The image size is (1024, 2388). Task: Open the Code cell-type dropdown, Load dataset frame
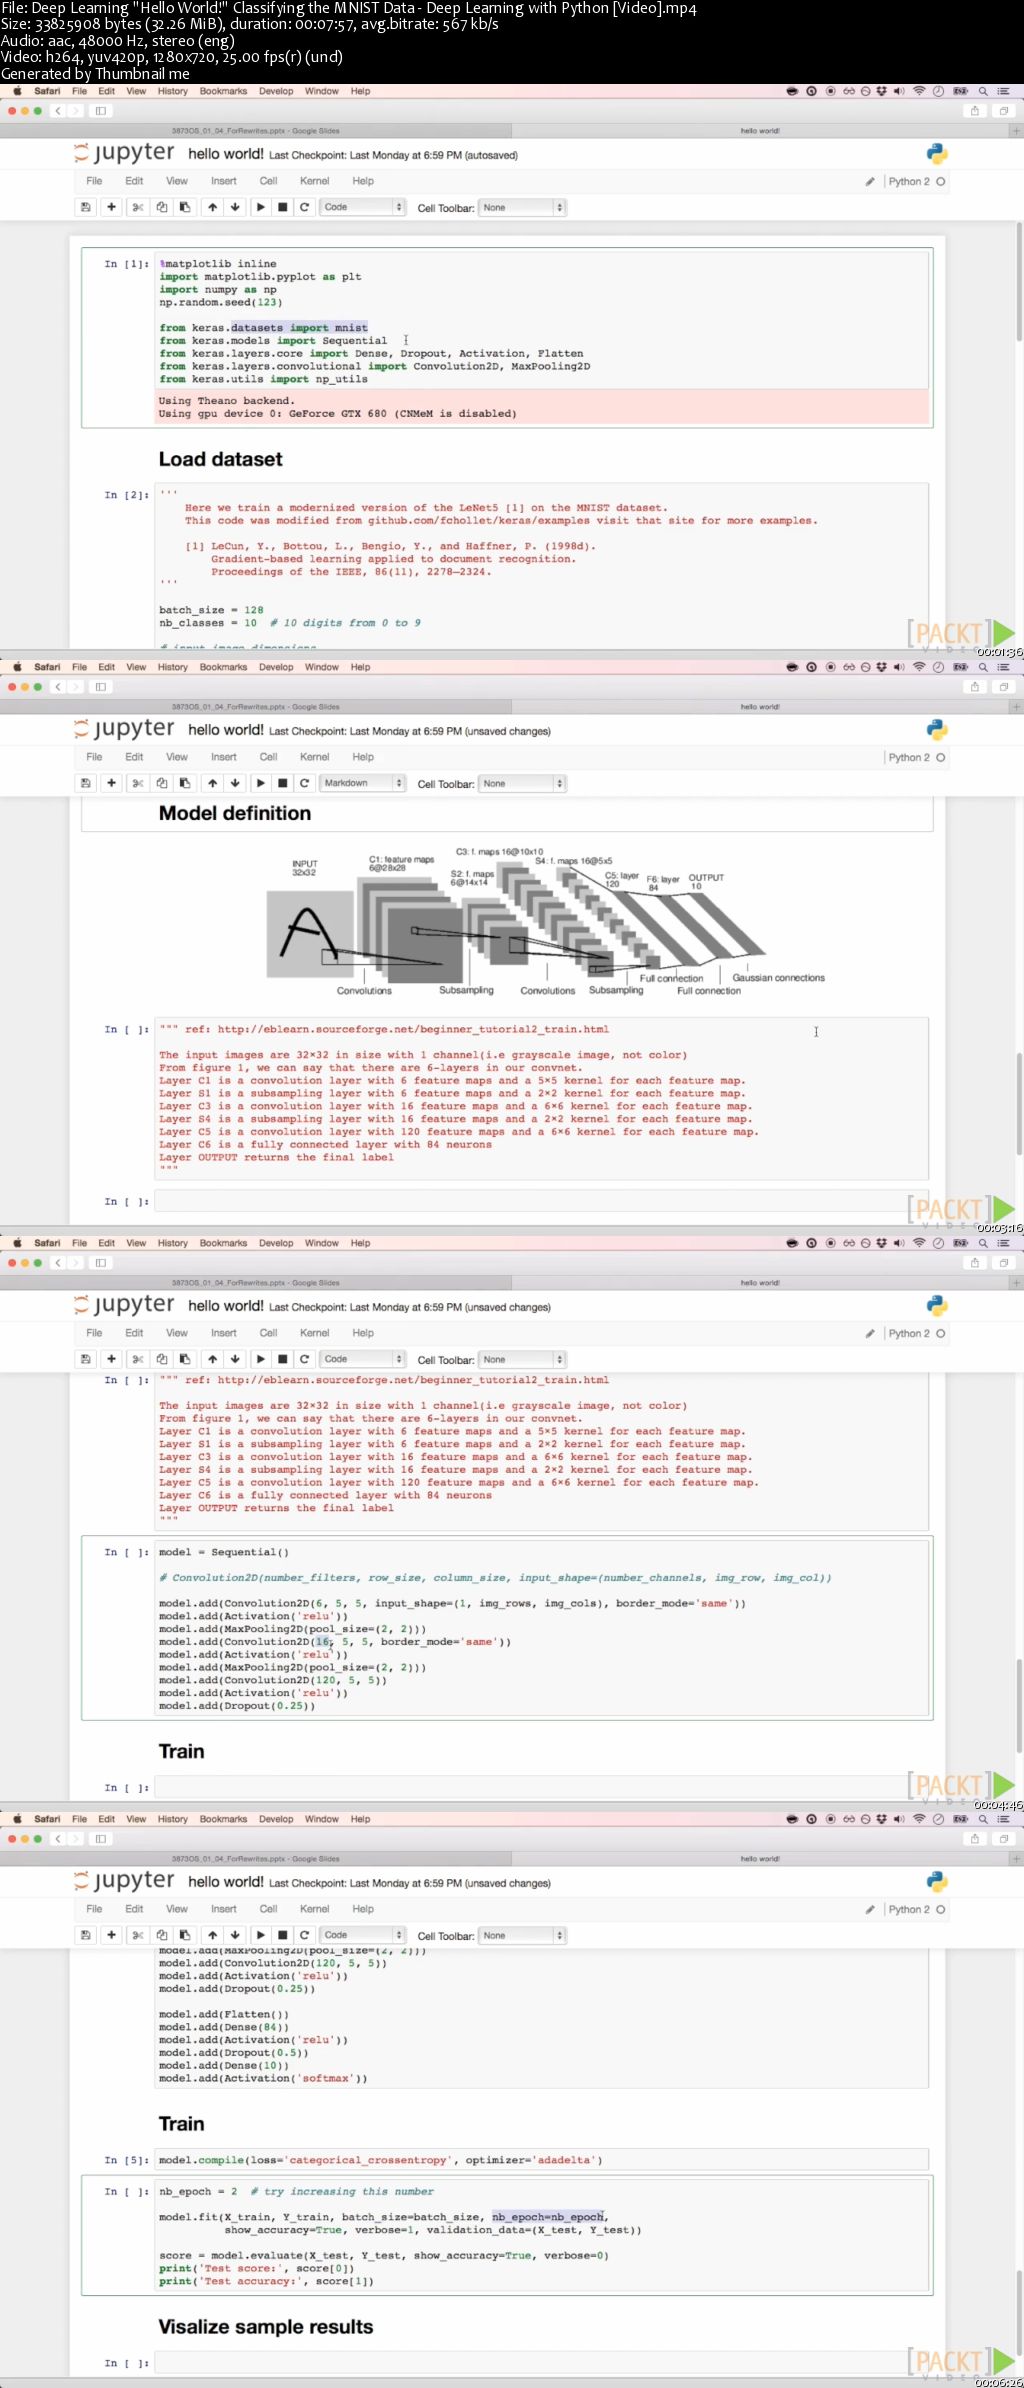(362, 207)
